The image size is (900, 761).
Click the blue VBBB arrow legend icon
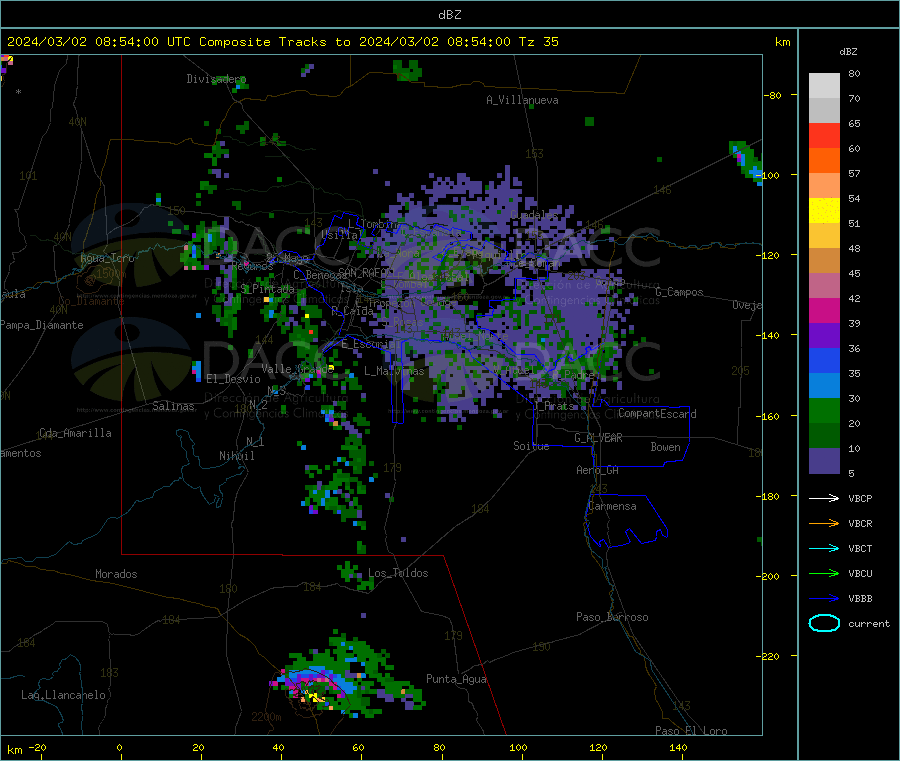[824, 598]
